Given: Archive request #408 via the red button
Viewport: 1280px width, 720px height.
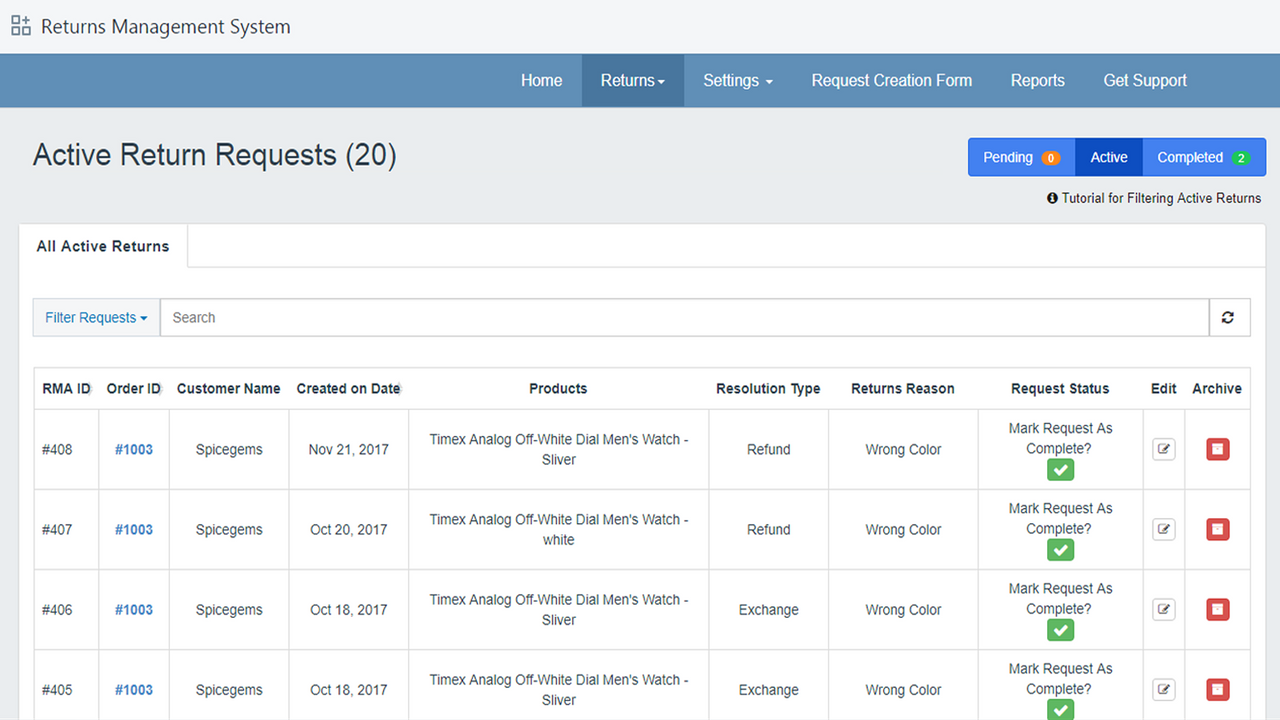Looking at the screenshot, I should 1217,449.
